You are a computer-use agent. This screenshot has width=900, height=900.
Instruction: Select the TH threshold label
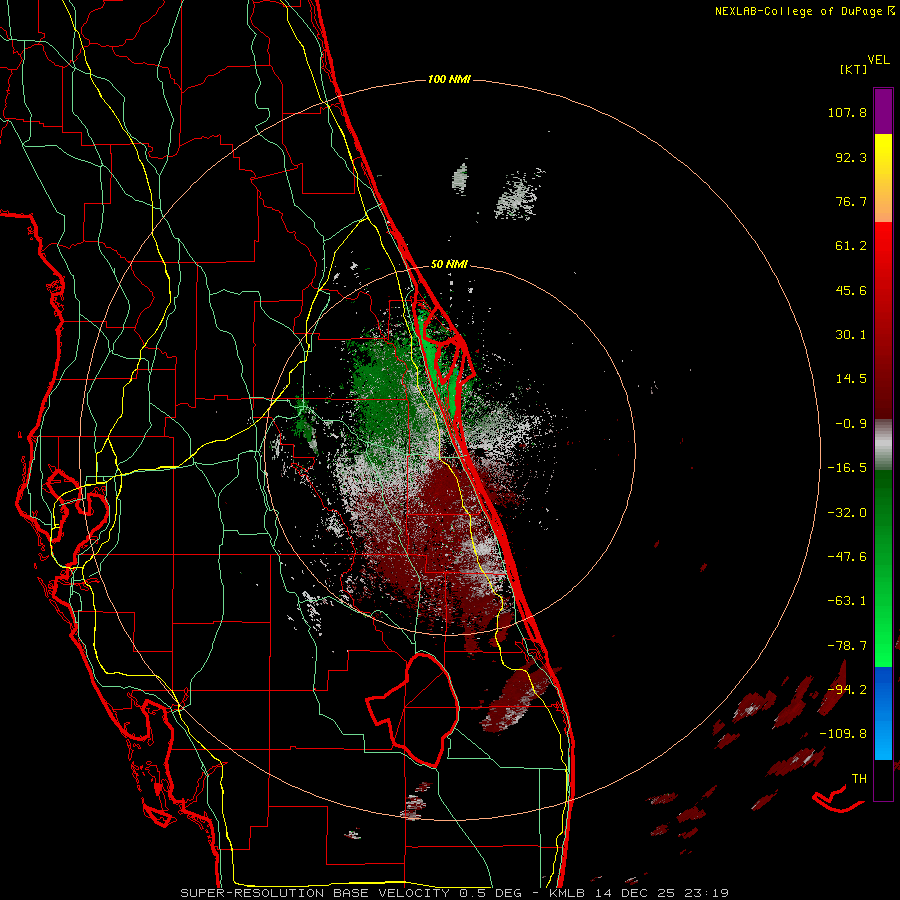click(859, 779)
